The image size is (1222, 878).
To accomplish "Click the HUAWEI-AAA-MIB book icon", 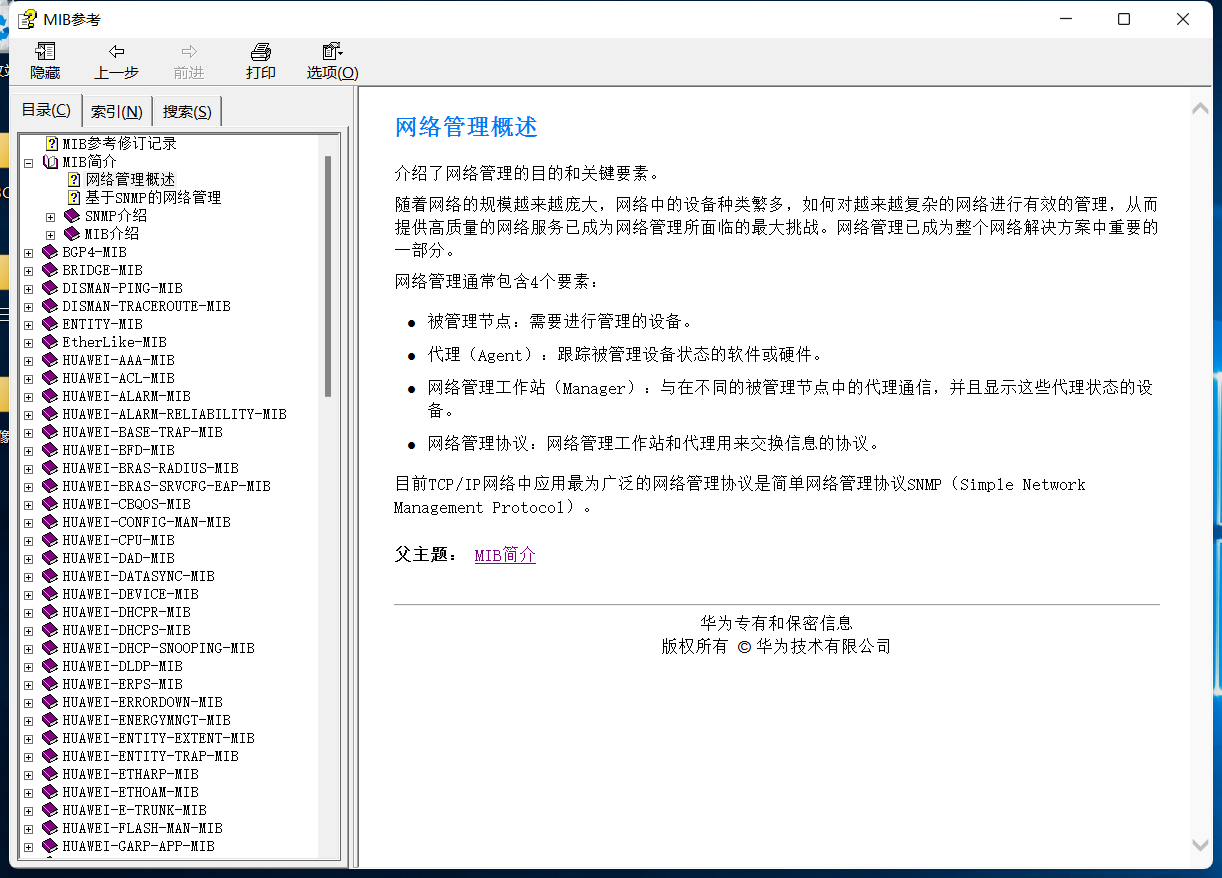I will click(50, 360).
